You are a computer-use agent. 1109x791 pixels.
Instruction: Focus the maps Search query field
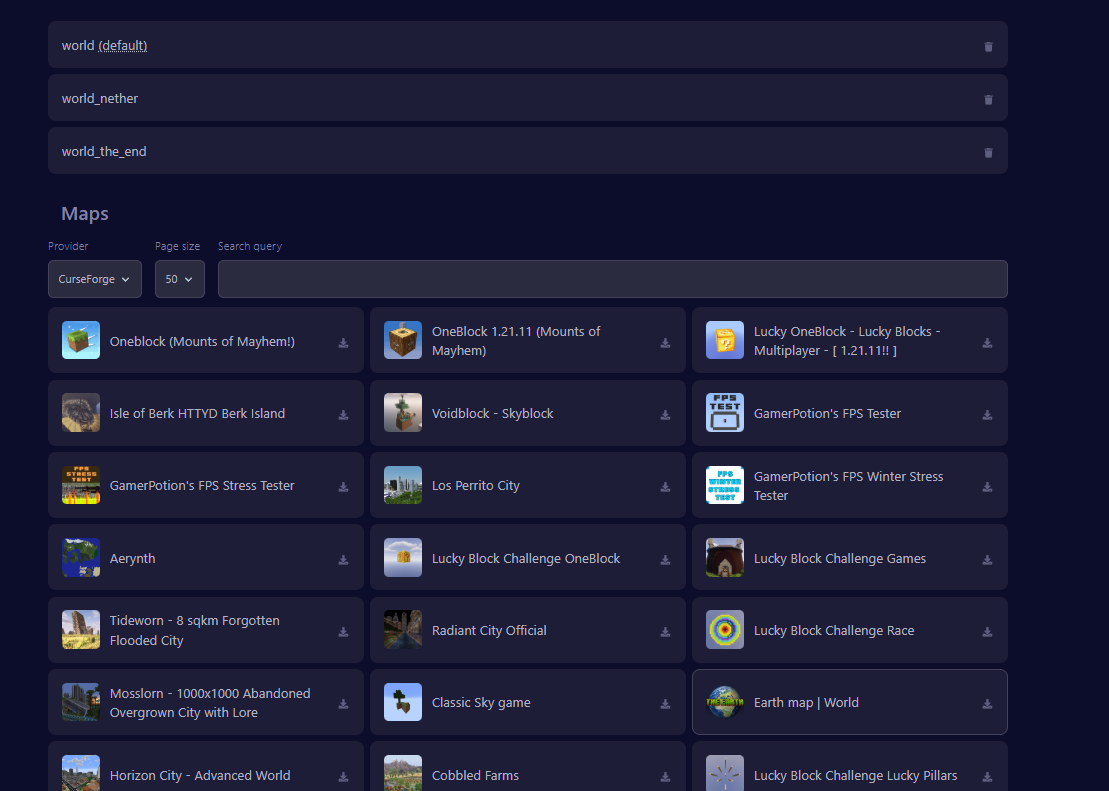click(x=612, y=279)
